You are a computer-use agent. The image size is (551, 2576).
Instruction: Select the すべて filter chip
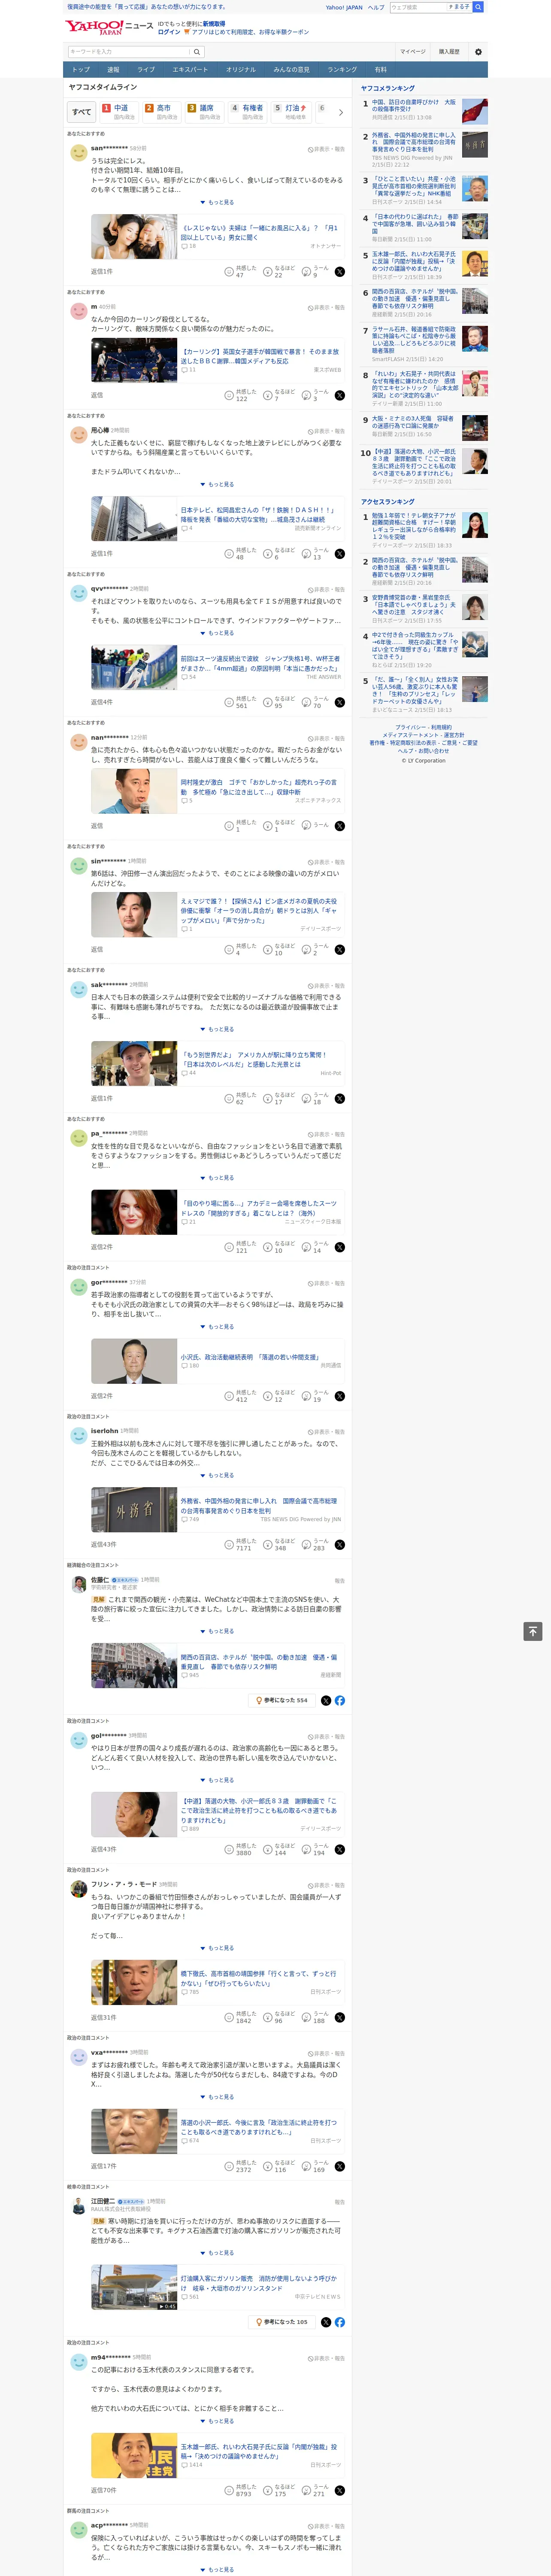[82, 112]
